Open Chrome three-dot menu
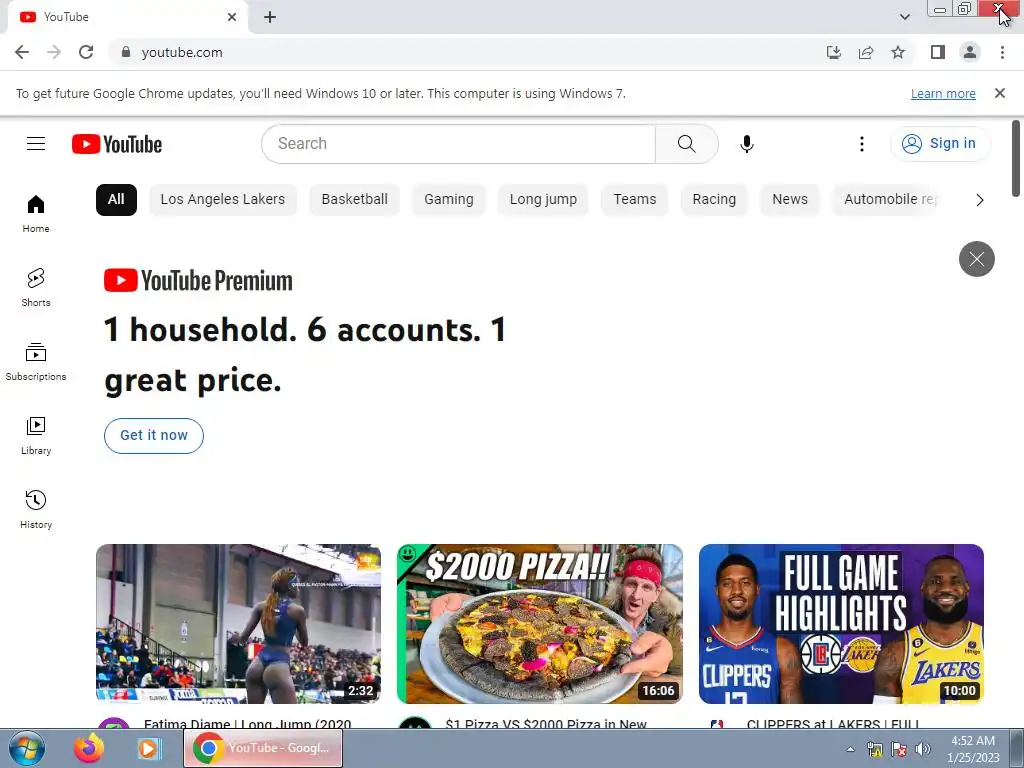 point(1002,52)
